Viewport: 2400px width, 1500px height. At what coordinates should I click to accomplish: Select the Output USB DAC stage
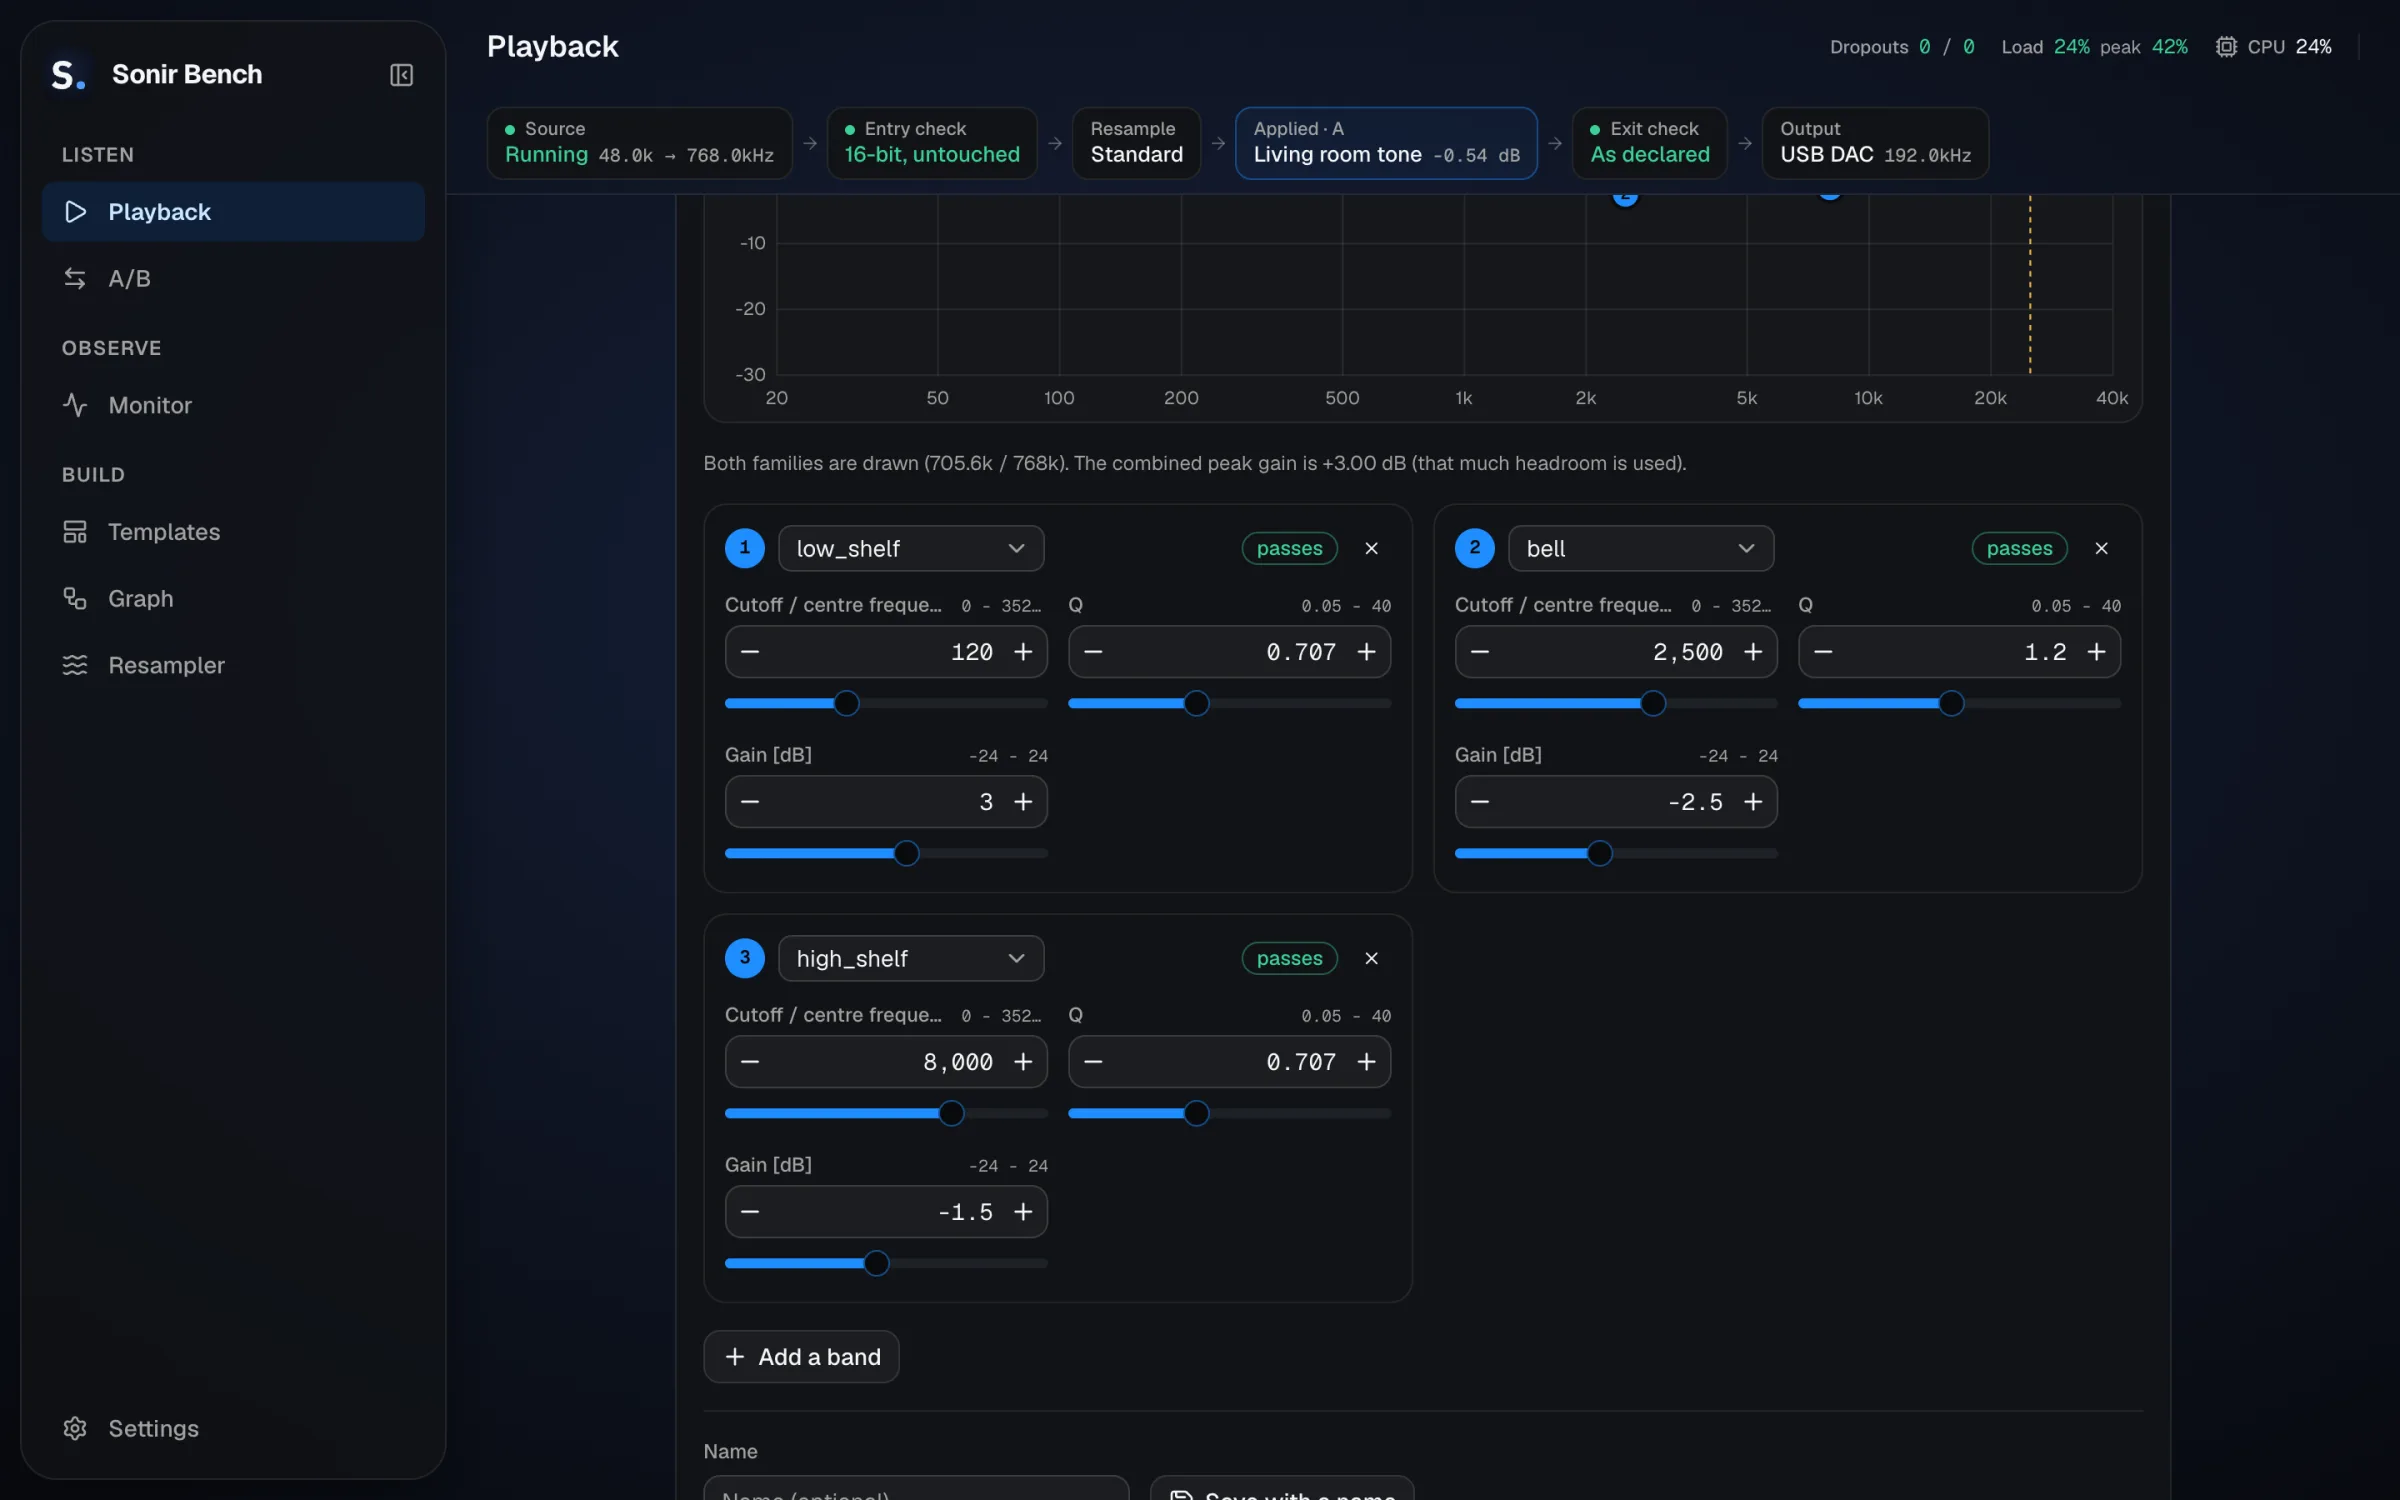click(x=1875, y=143)
